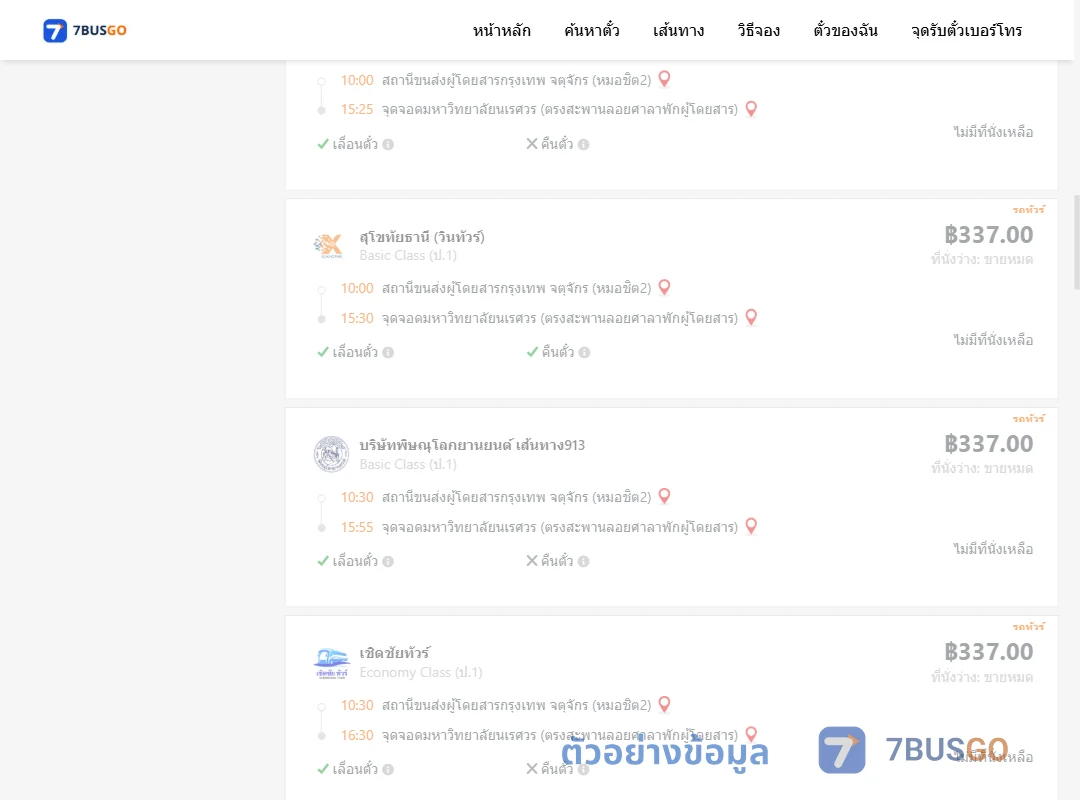Click info icon next to คืนตั๋ว in สุโขทัยธานี card
Viewport: 1080px width, 800px height.
tap(584, 353)
